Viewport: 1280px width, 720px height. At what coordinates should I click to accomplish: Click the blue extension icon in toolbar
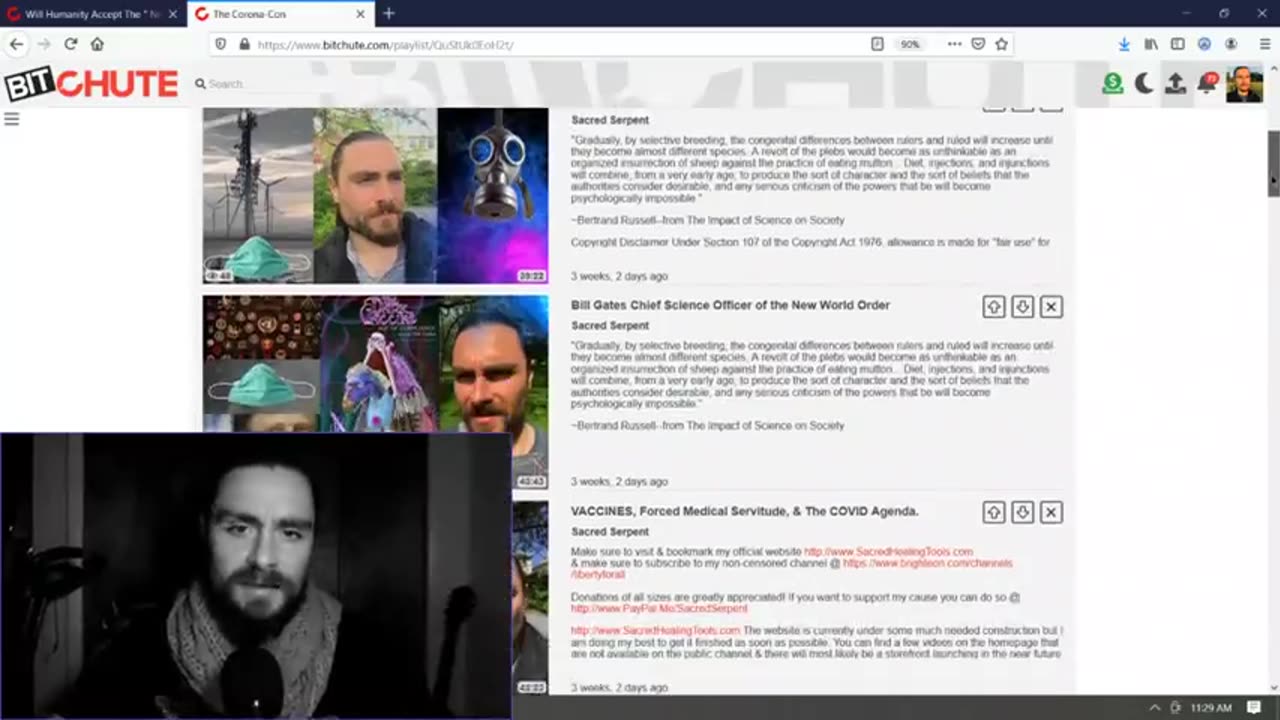pos(1204,44)
